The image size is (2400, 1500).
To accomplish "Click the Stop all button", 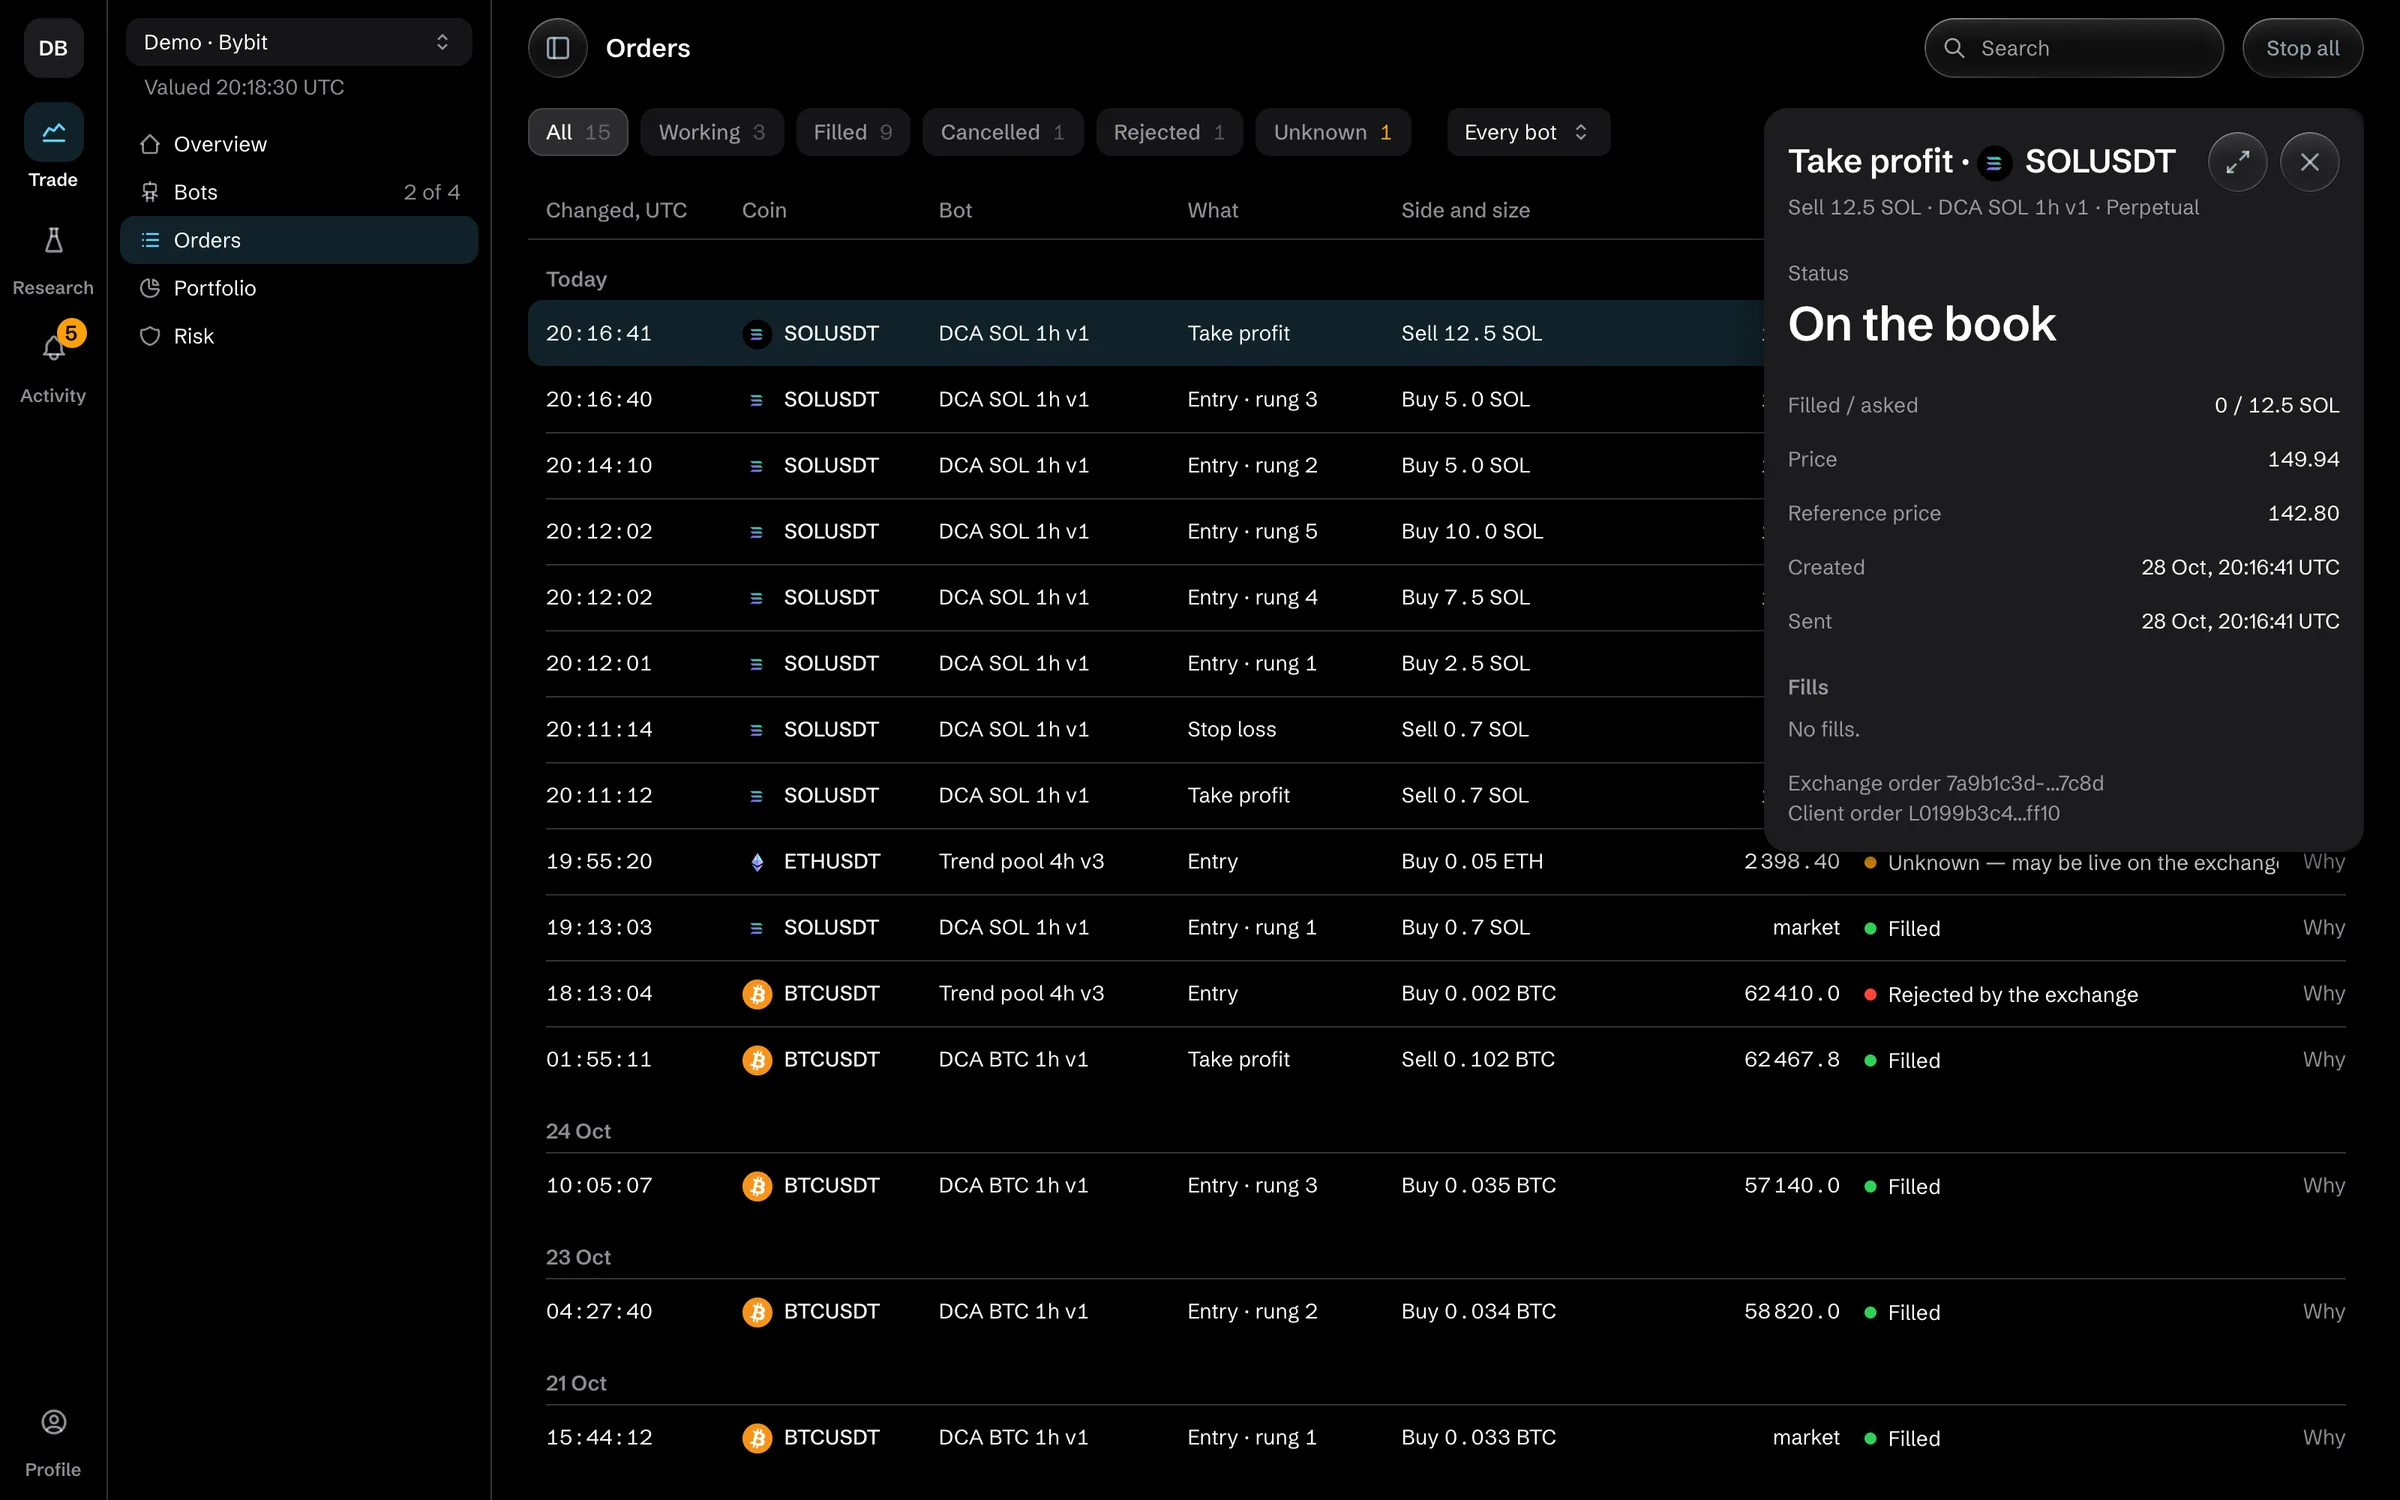I will pyautogui.click(x=2302, y=48).
